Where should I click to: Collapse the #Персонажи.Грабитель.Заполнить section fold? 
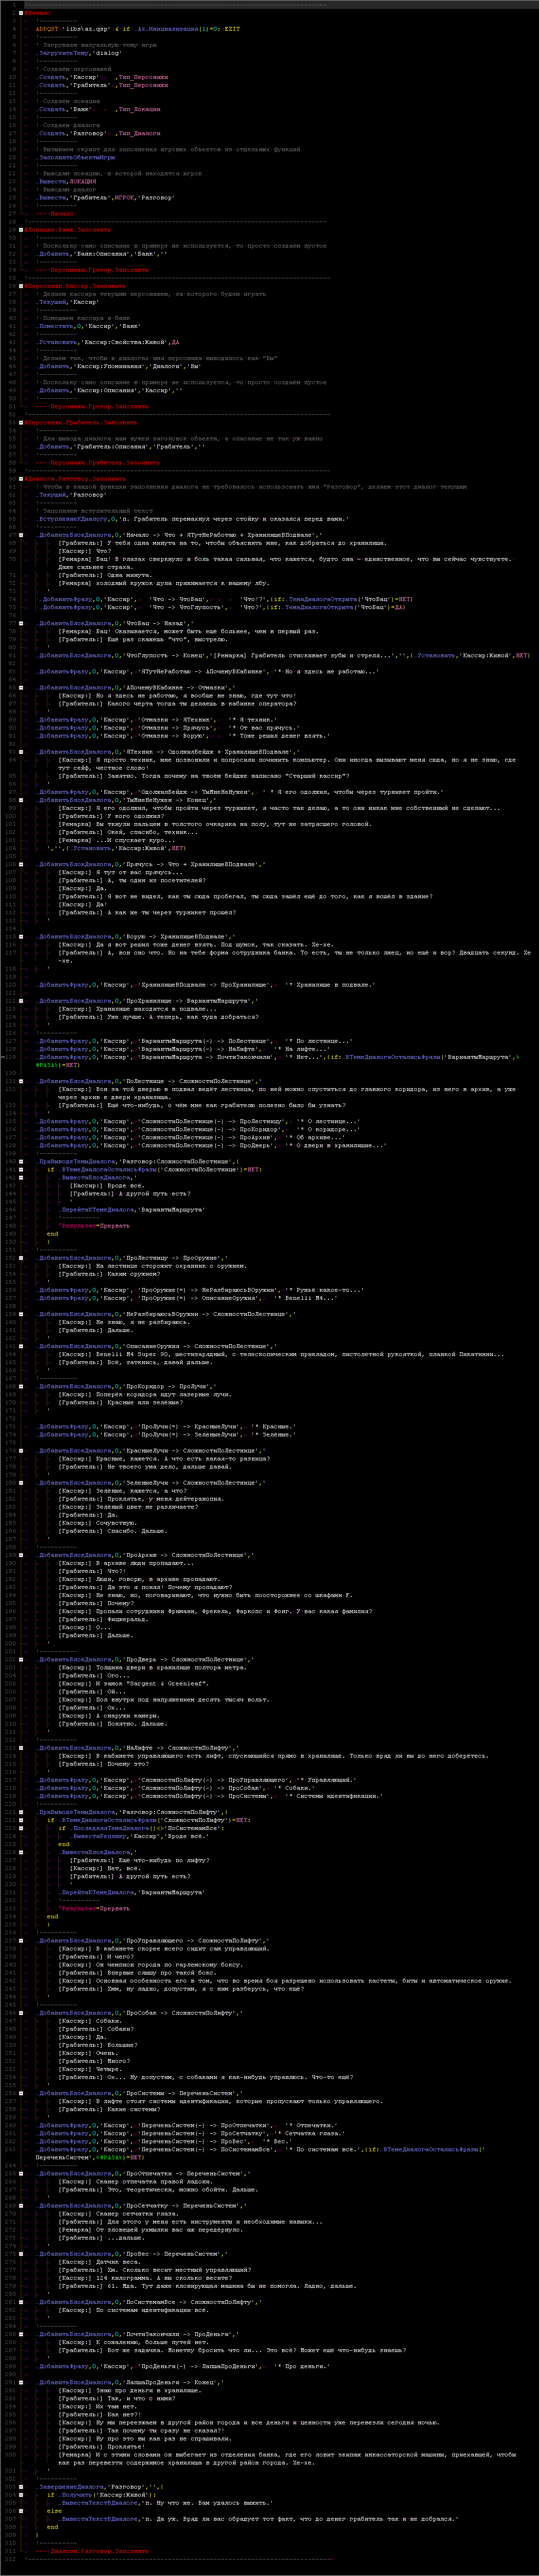(20, 422)
